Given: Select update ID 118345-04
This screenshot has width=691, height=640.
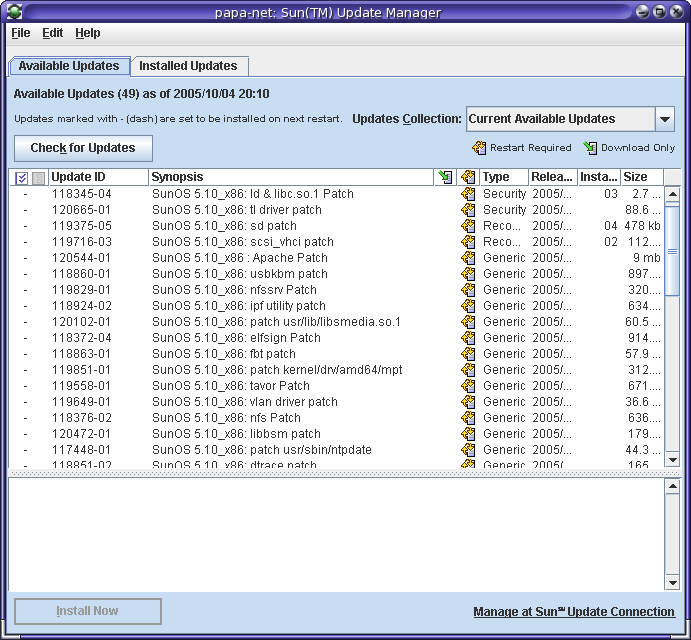Looking at the screenshot, I should 82,193.
